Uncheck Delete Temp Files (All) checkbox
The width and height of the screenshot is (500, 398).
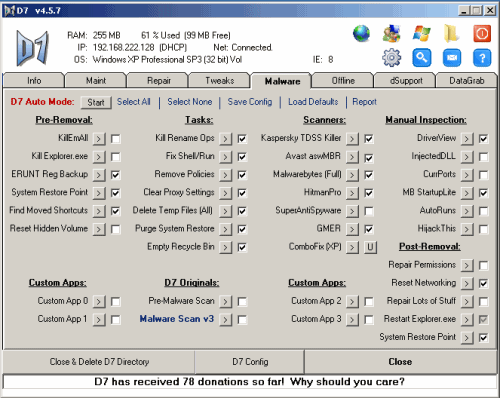click(x=242, y=211)
